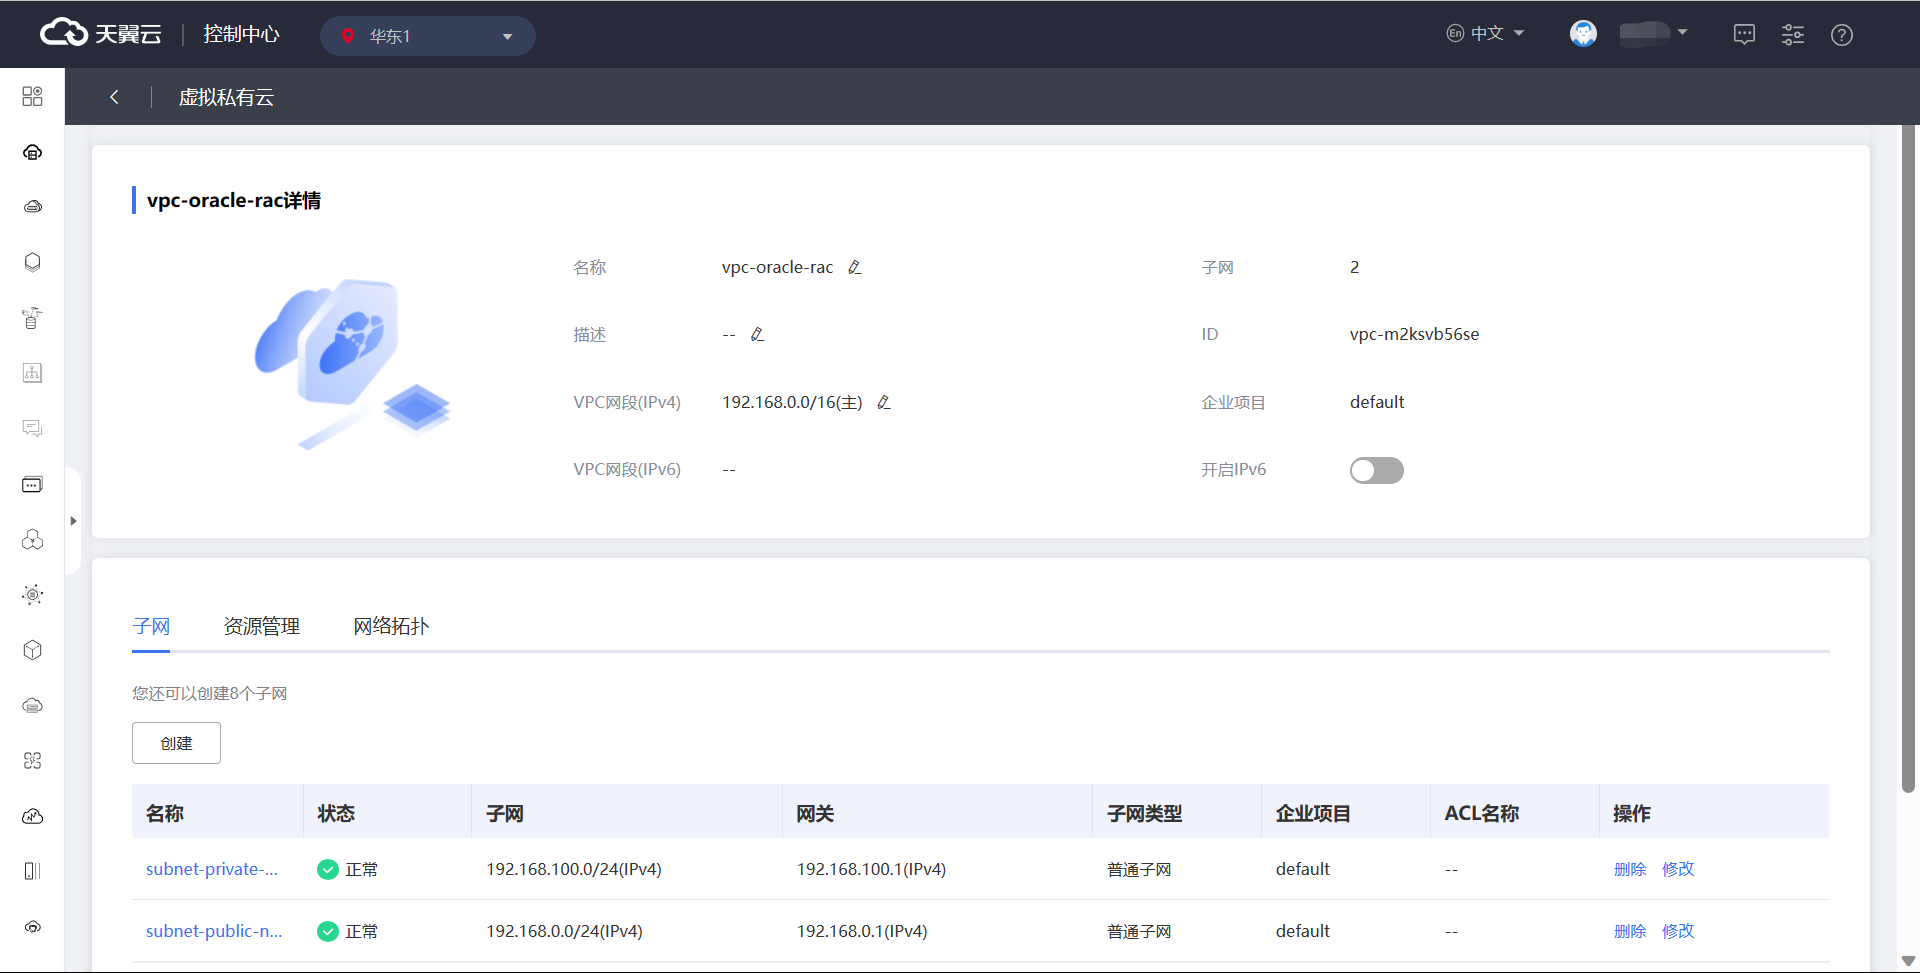Switch to the 网络拓扑 tab

click(390, 626)
